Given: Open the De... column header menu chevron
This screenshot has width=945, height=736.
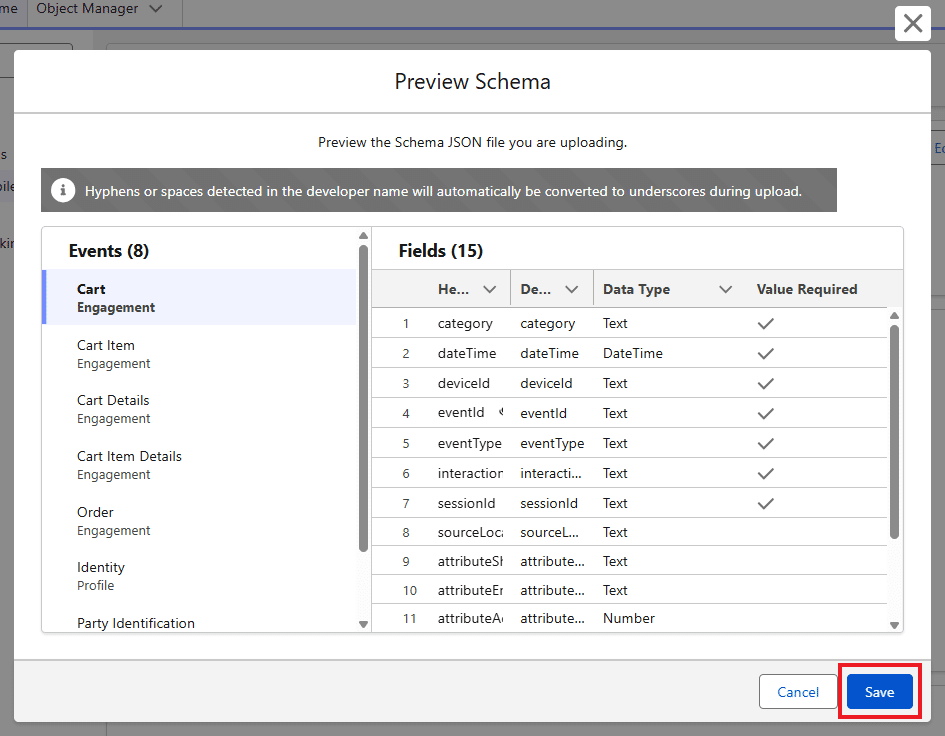Looking at the screenshot, I should click(x=571, y=289).
